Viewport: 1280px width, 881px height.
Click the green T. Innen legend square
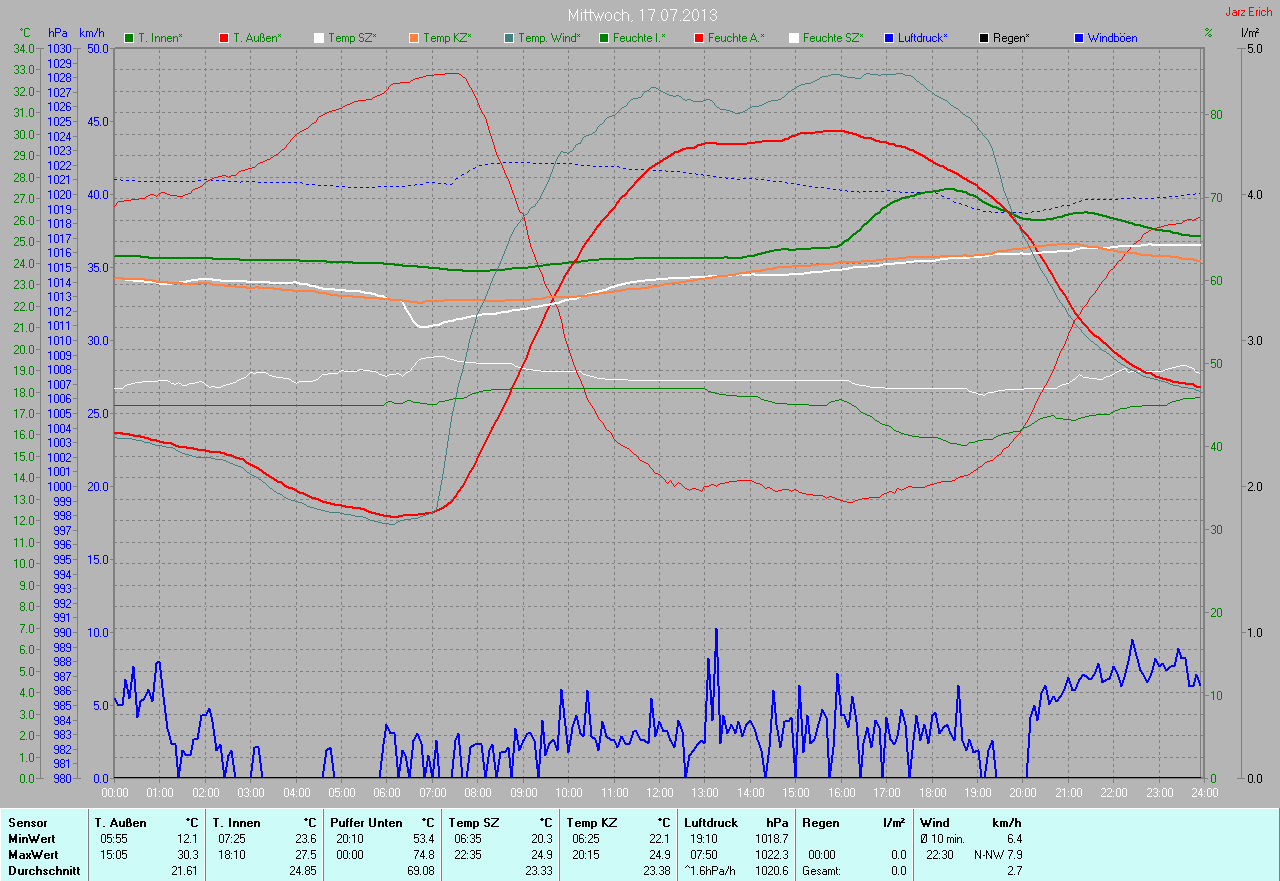pyautogui.click(x=129, y=38)
